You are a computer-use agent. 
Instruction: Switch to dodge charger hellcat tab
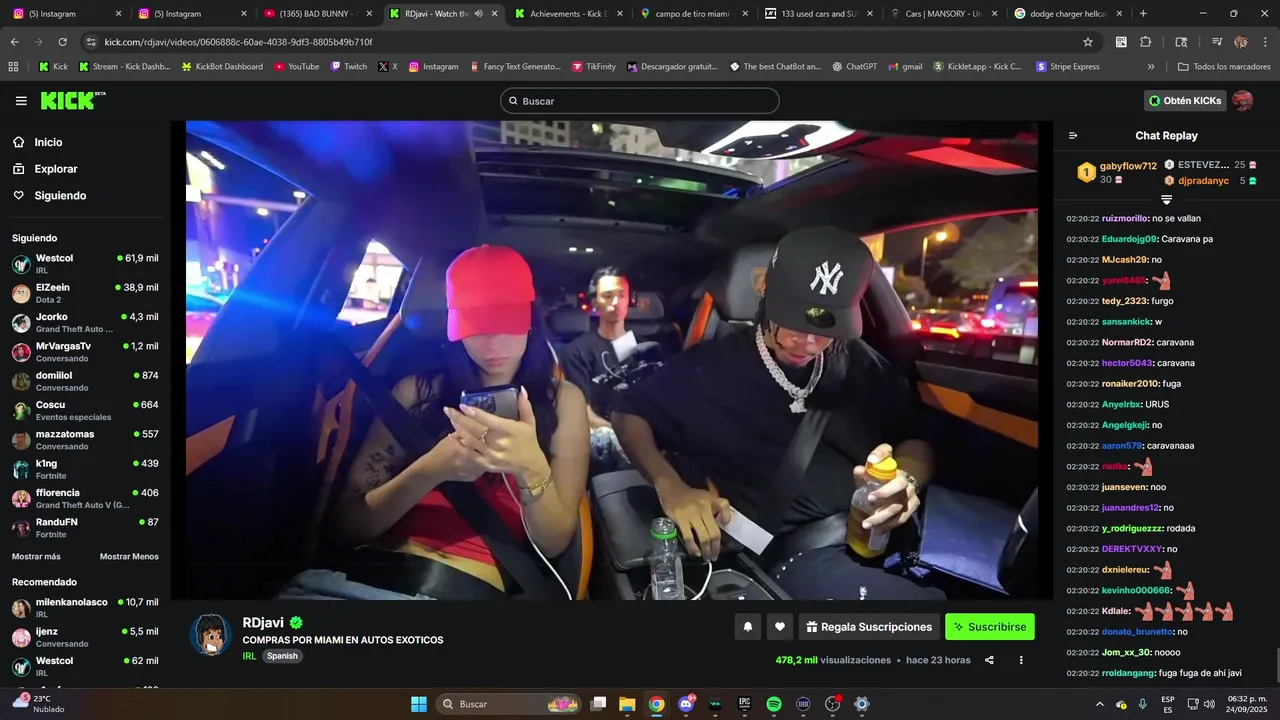[1068, 14]
